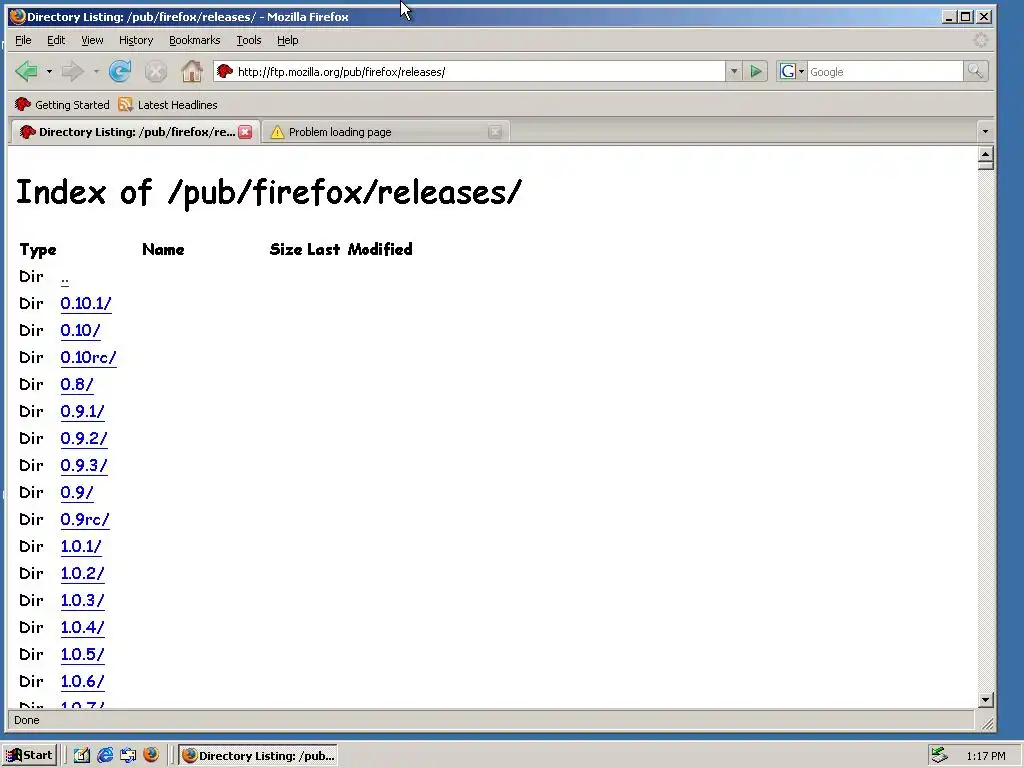
Task: Open the Latest Headlines feed bookmark
Action: (168, 104)
